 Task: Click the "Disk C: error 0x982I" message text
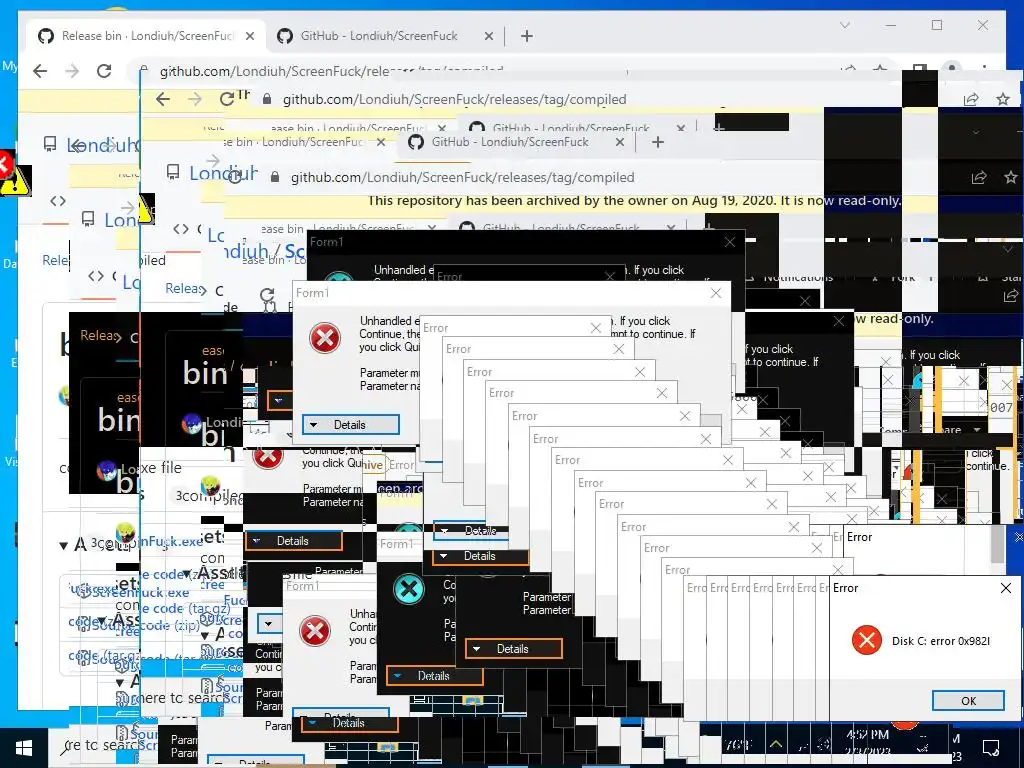tap(941, 641)
